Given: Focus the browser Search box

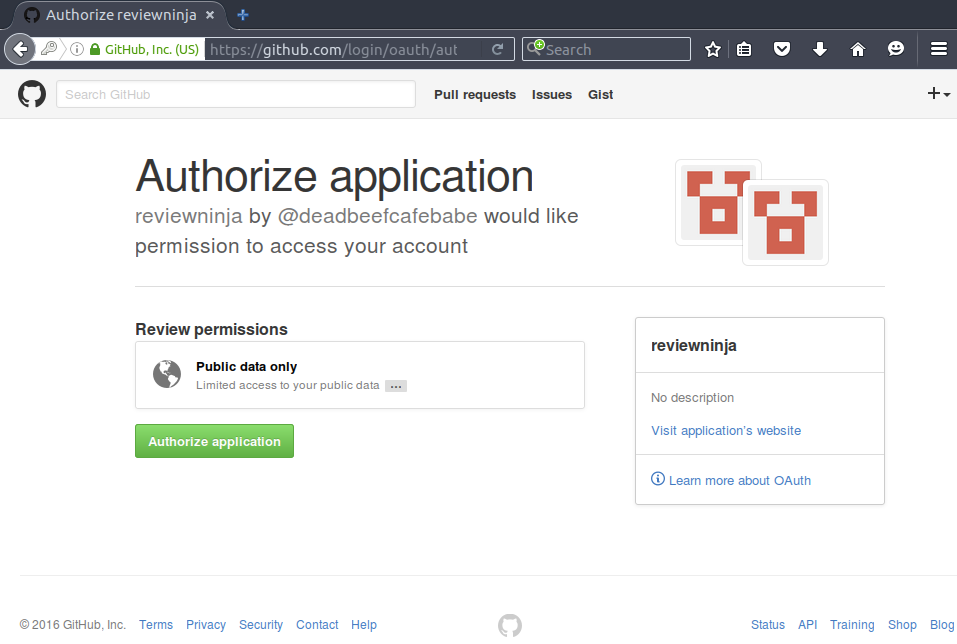Looking at the screenshot, I should [x=606, y=49].
